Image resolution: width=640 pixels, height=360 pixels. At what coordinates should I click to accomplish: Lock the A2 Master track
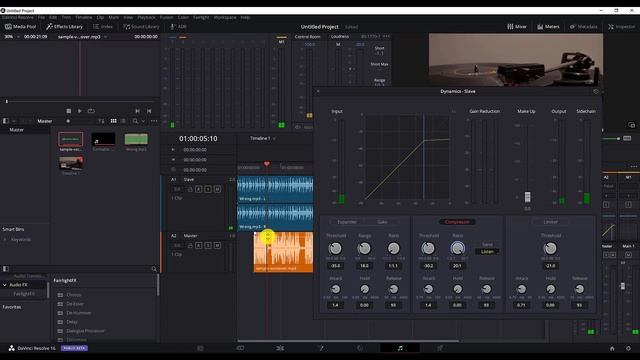tap(190, 245)
